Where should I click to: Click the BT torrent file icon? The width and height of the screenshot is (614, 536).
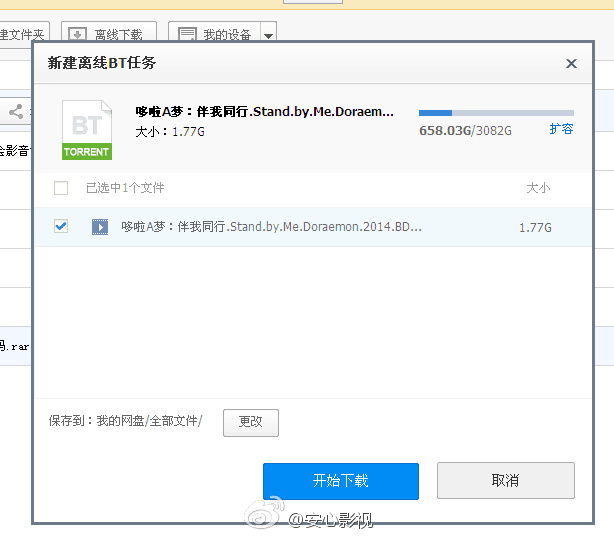tap(87, 130)
